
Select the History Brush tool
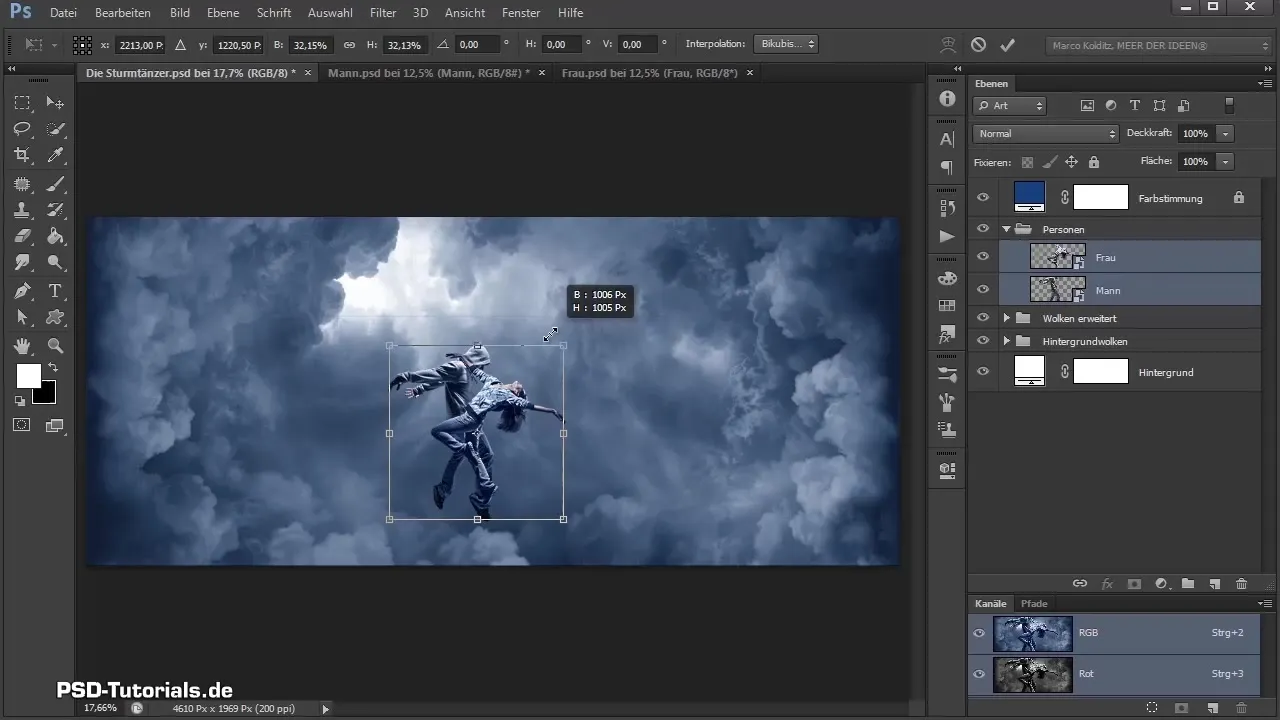[56, 210]
